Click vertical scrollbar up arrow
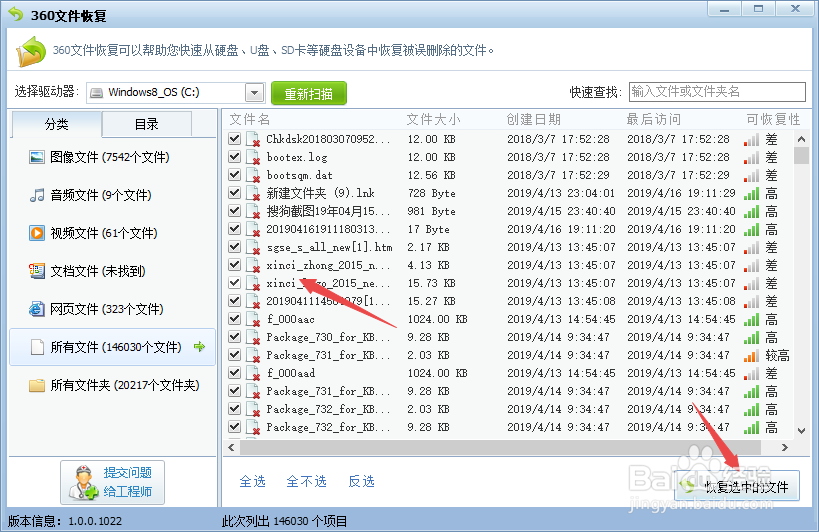Image resolution: width=819 pixels, height=532 pixels. click(802, 139)
